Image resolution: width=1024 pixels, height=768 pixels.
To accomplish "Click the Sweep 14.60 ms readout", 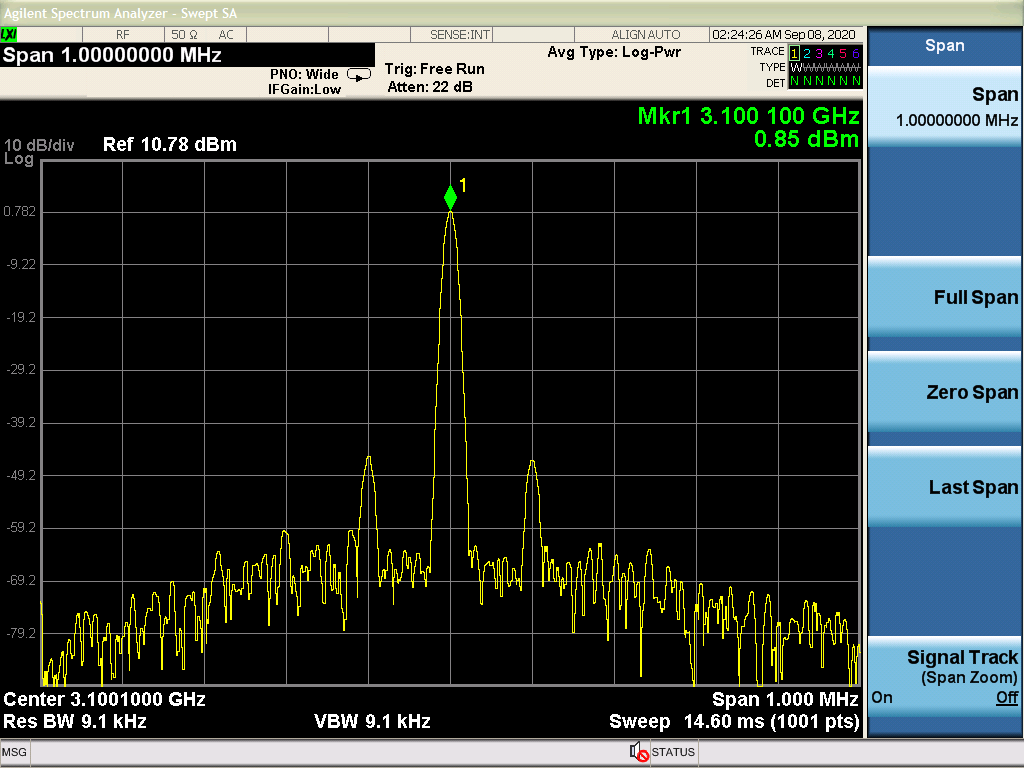I will (x=734, y=722).
